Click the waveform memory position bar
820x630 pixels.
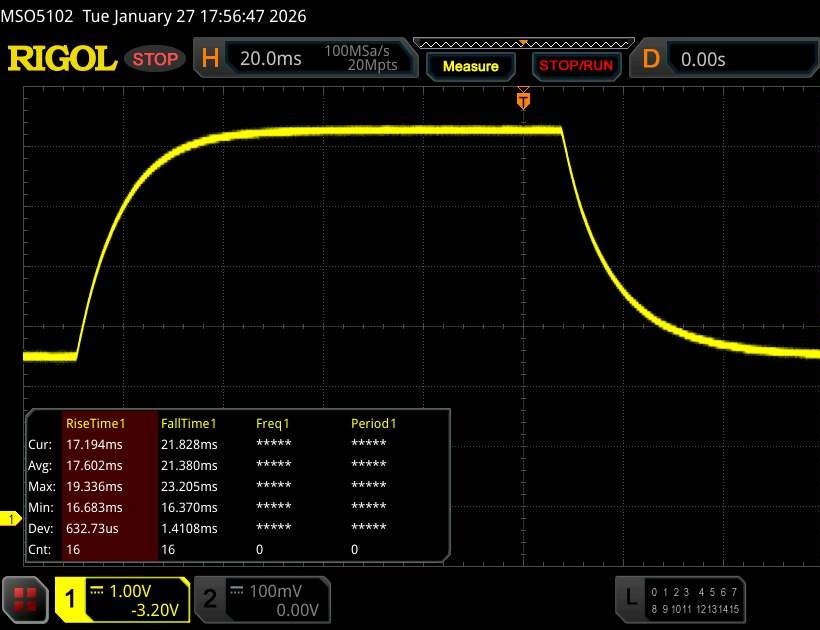point(522,43)
